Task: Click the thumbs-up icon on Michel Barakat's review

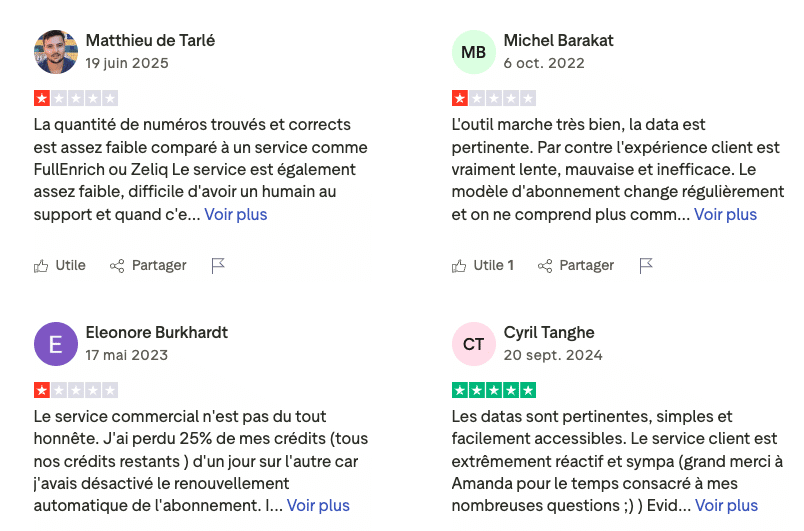Action: click(x=459, y=266)
